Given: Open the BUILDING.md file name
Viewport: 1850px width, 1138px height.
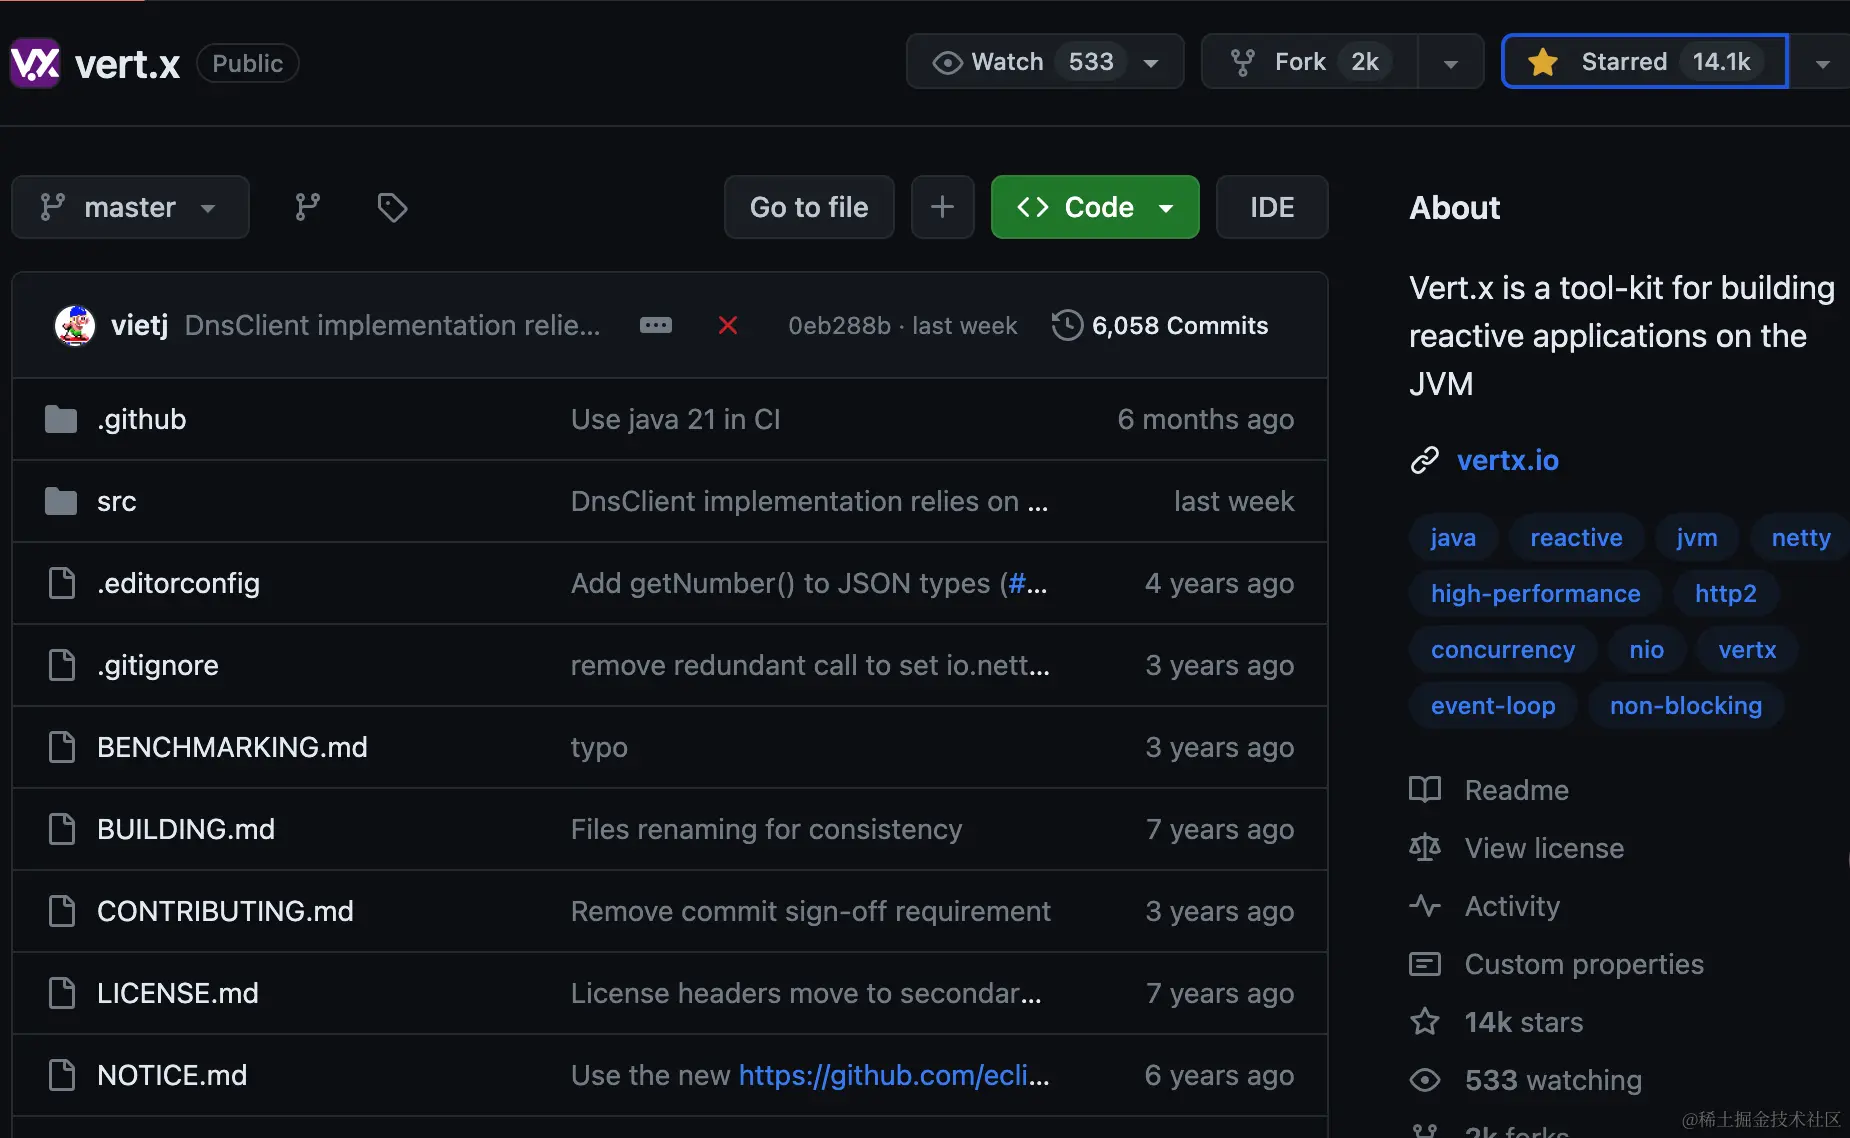Looking at the screenshot, I should [186, 829].
